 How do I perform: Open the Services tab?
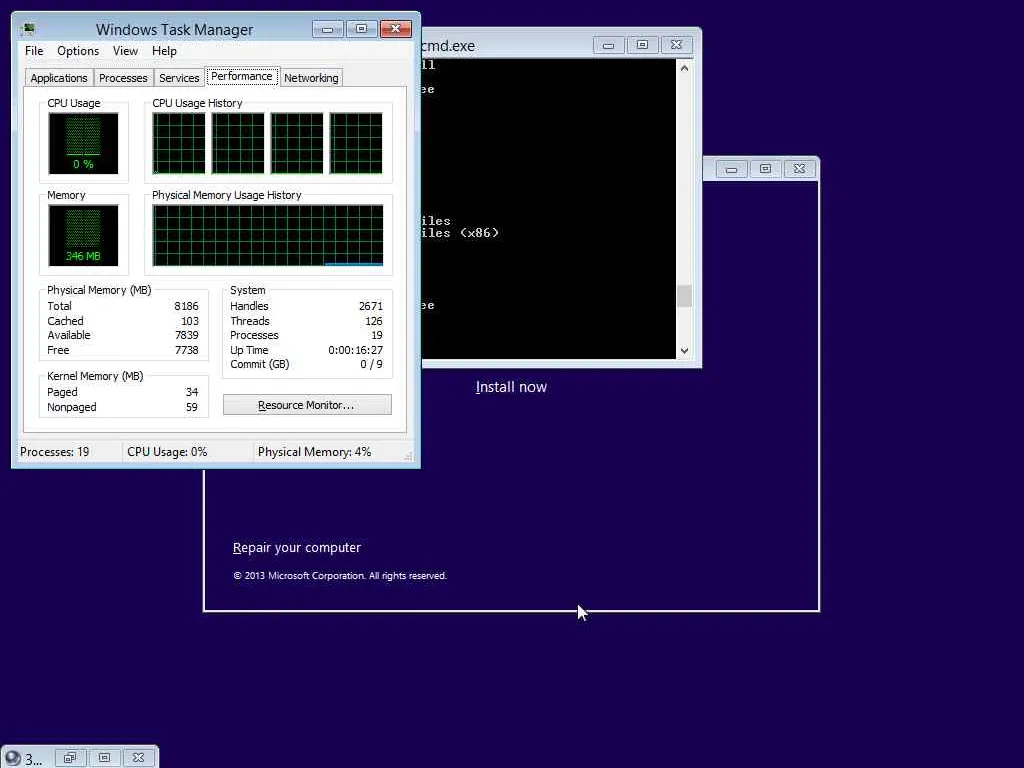[x=179, y=78]
